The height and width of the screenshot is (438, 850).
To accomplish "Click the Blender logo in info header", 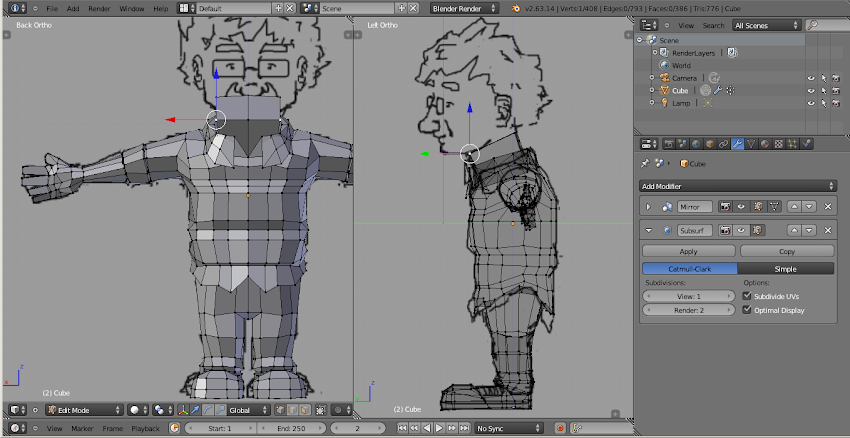I will tap(516, 9).
